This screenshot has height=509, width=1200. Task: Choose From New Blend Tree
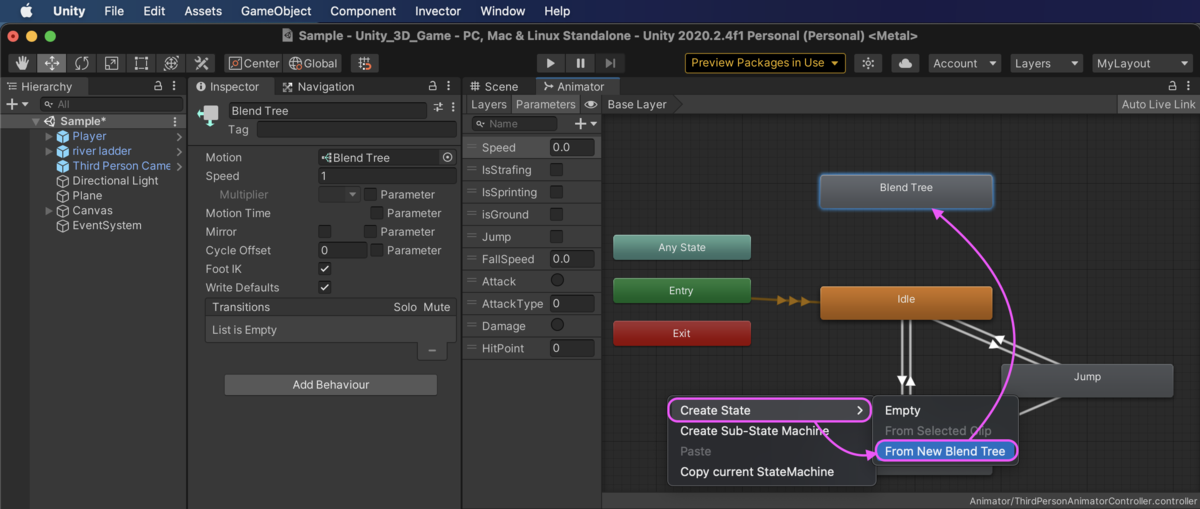point(946,451)
